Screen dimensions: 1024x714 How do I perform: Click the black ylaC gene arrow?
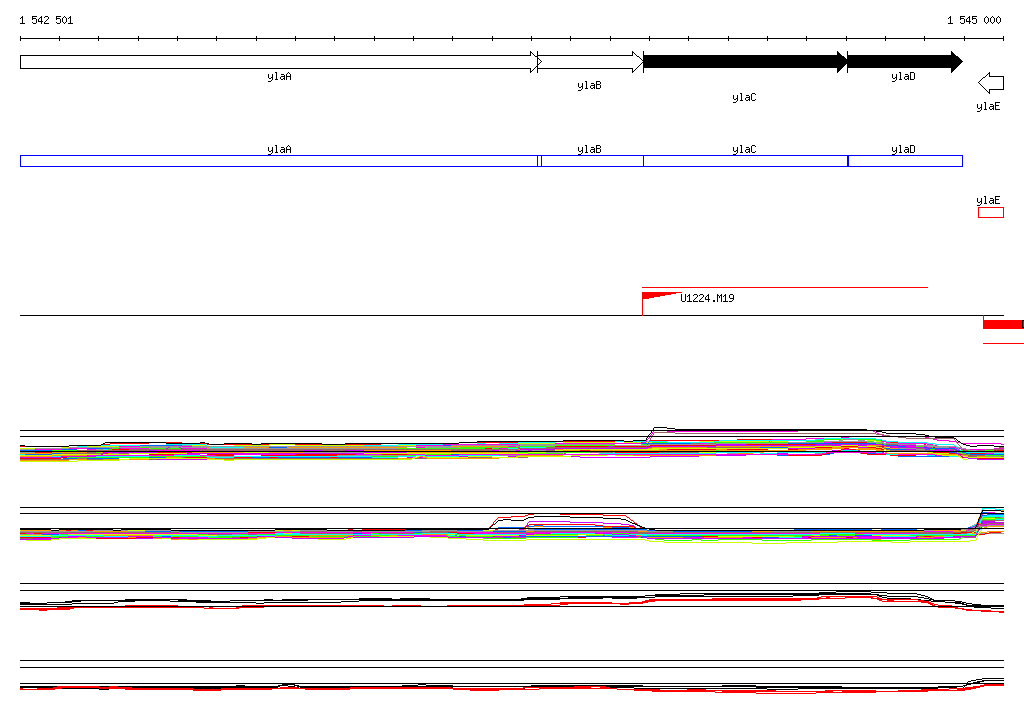(x=744, y=62)
